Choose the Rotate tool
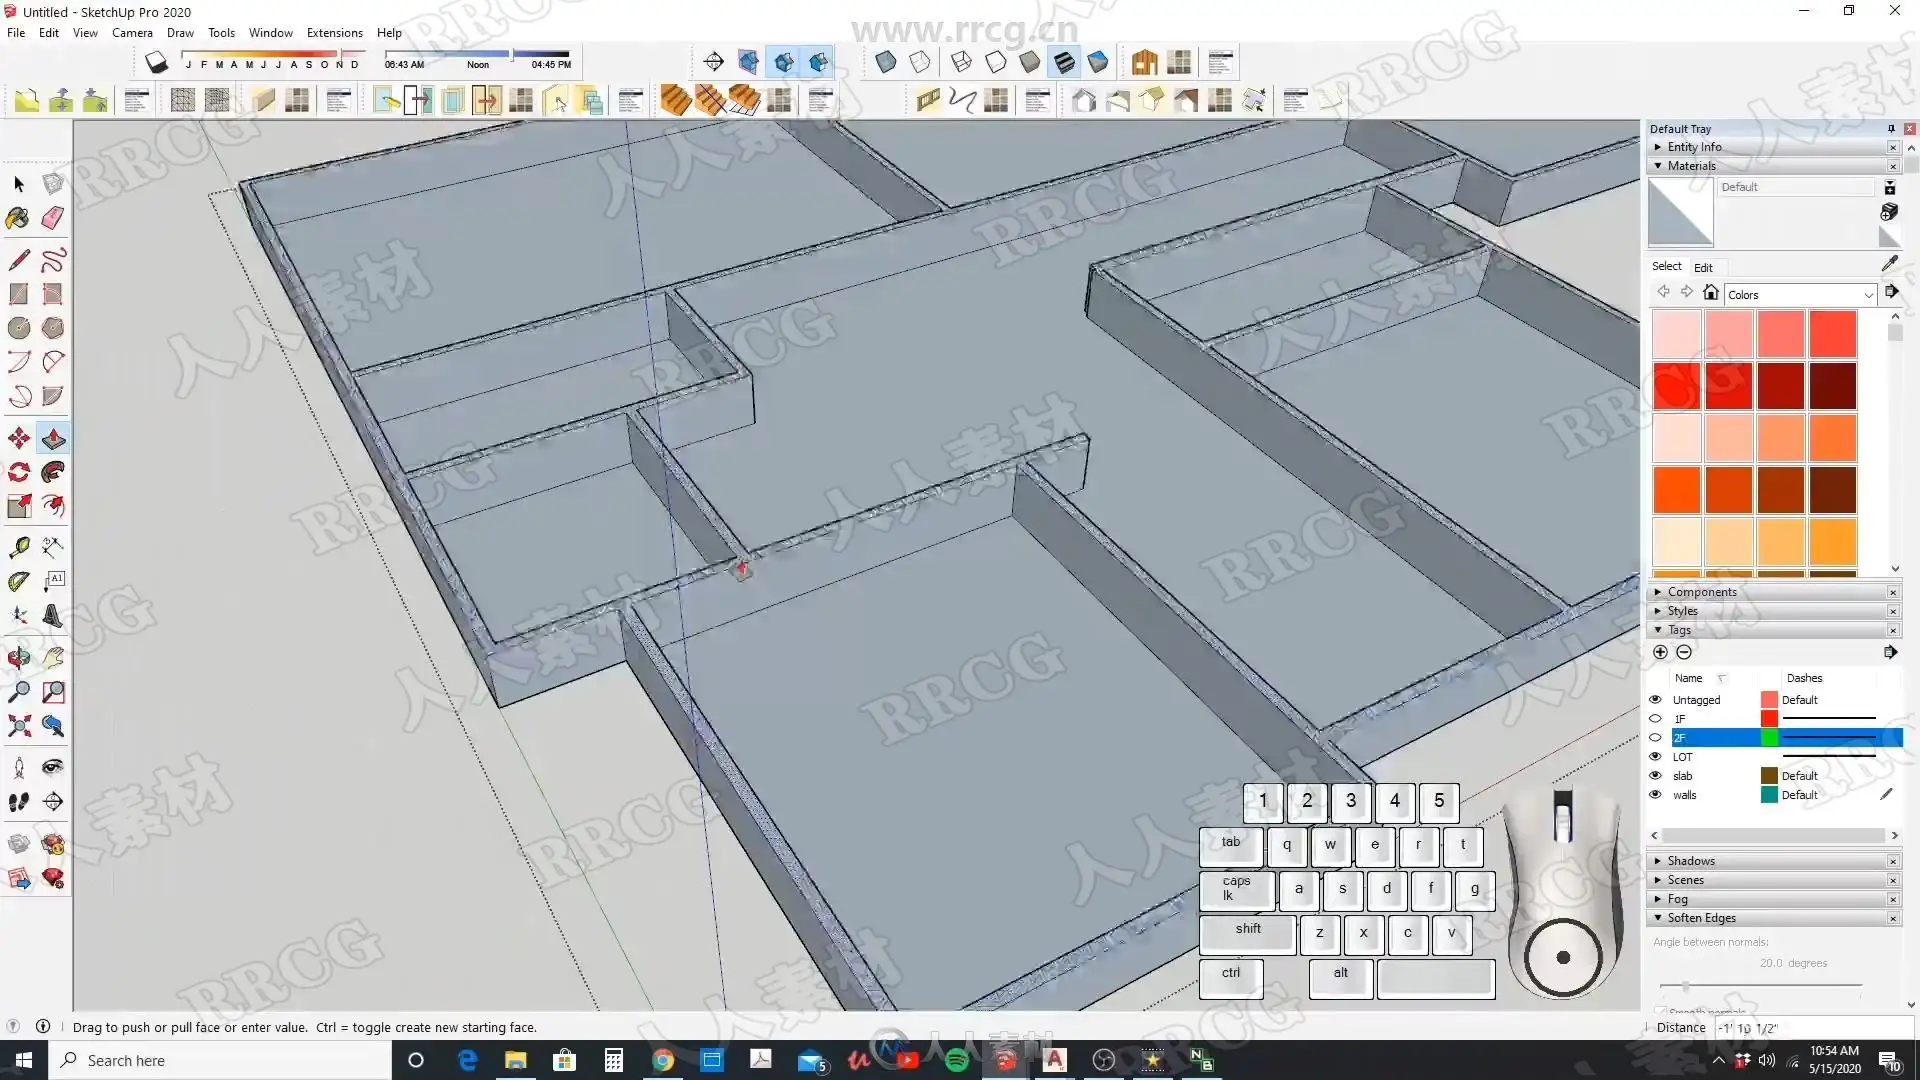 coord(18,472)
